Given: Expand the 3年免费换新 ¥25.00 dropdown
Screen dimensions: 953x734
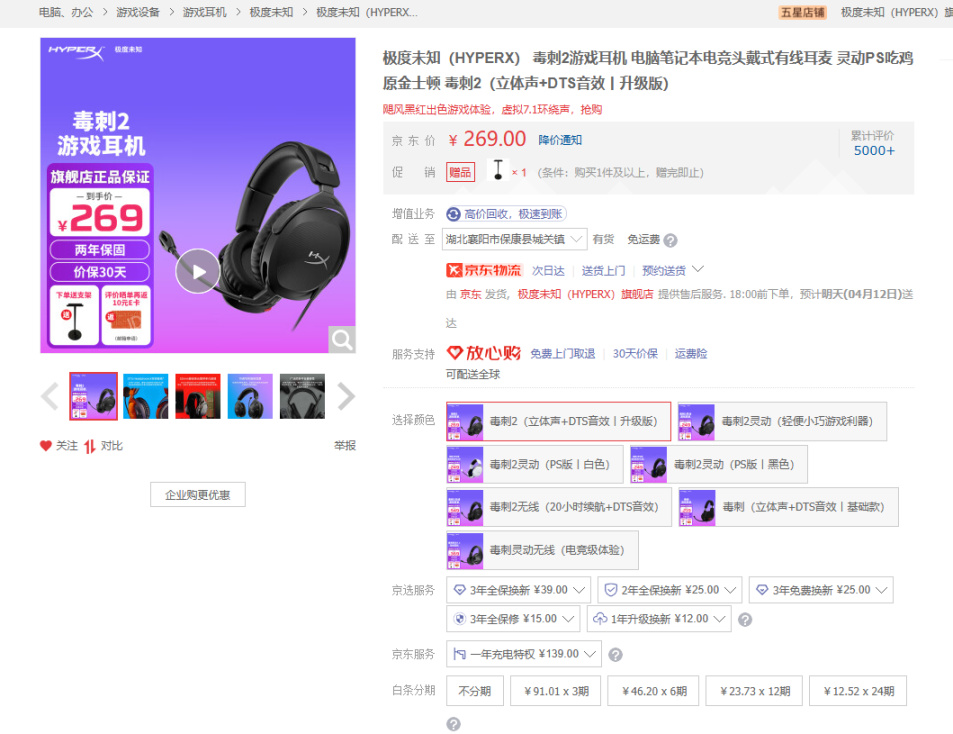Looking at the screenshot, I should click(x=821, y=589).
